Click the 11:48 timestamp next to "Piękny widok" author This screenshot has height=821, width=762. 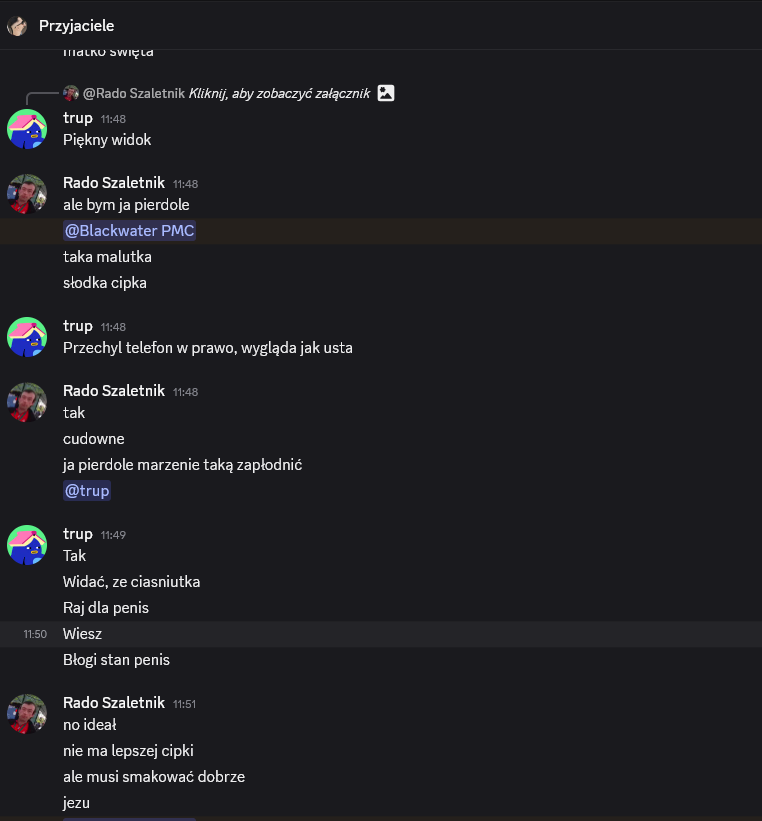pos(113,119)
